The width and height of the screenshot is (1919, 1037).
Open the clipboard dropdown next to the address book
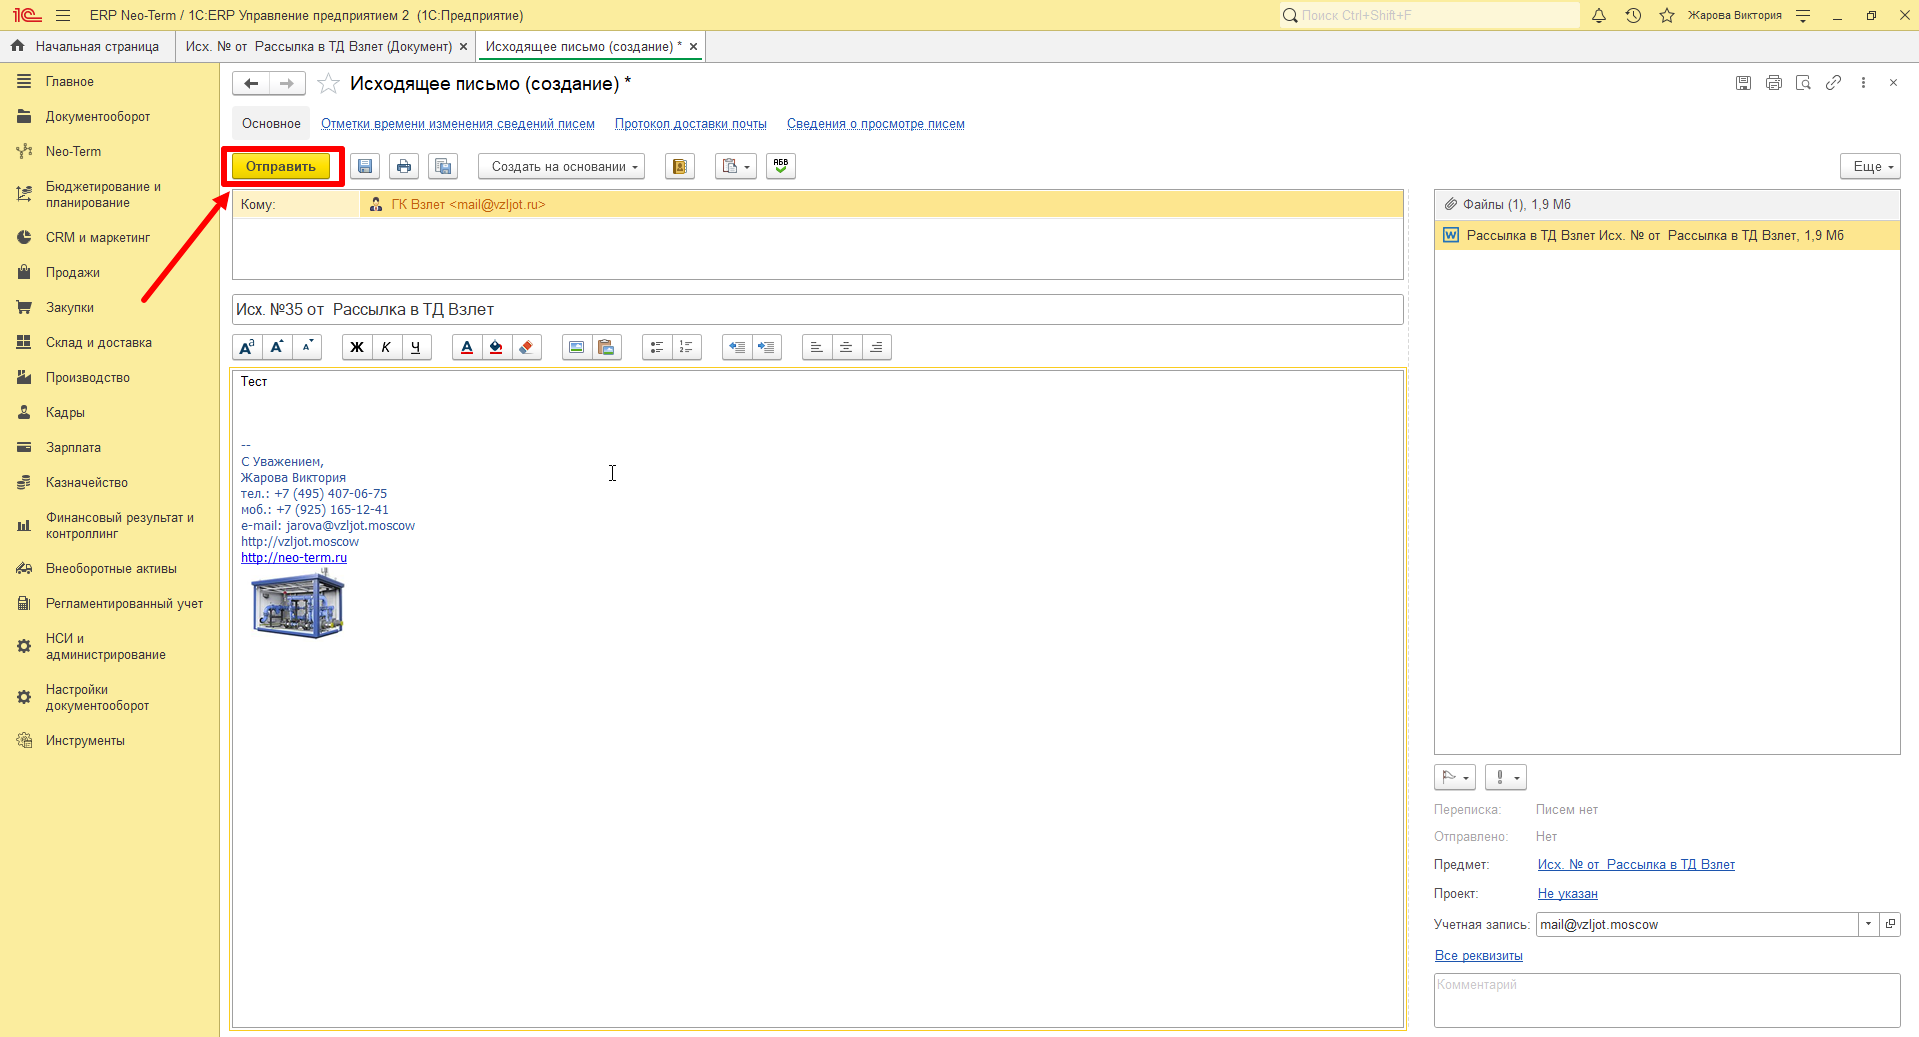735,166
